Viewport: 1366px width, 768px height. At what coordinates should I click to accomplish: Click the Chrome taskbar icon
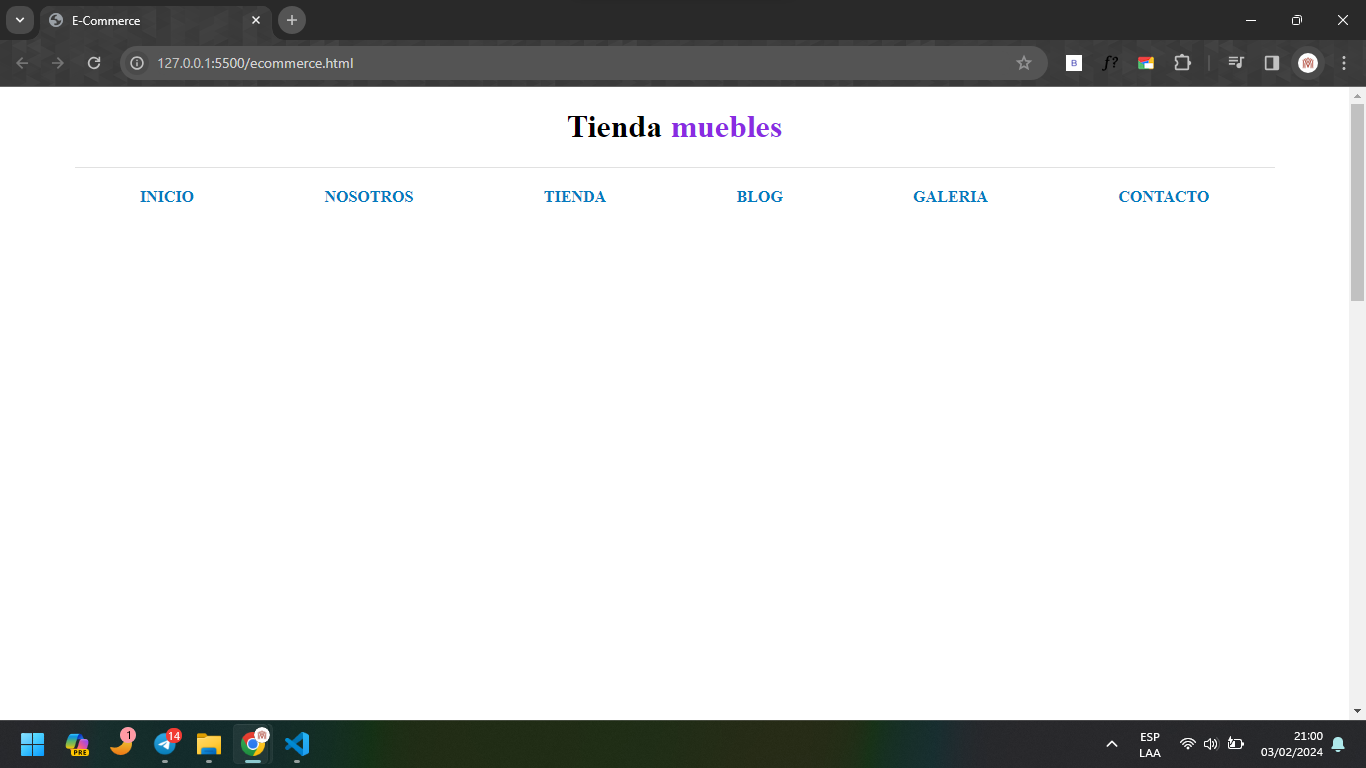point(253,744)
